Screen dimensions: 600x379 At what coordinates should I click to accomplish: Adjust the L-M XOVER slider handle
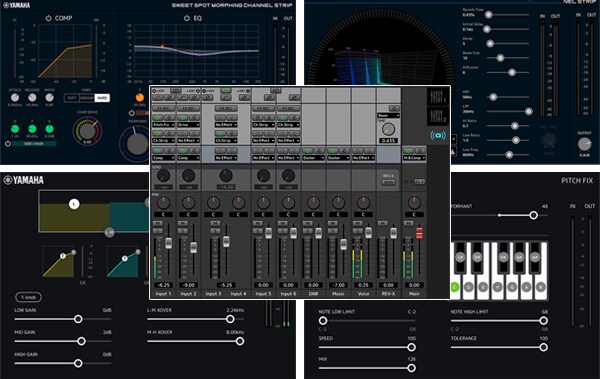tap(230, 319)
